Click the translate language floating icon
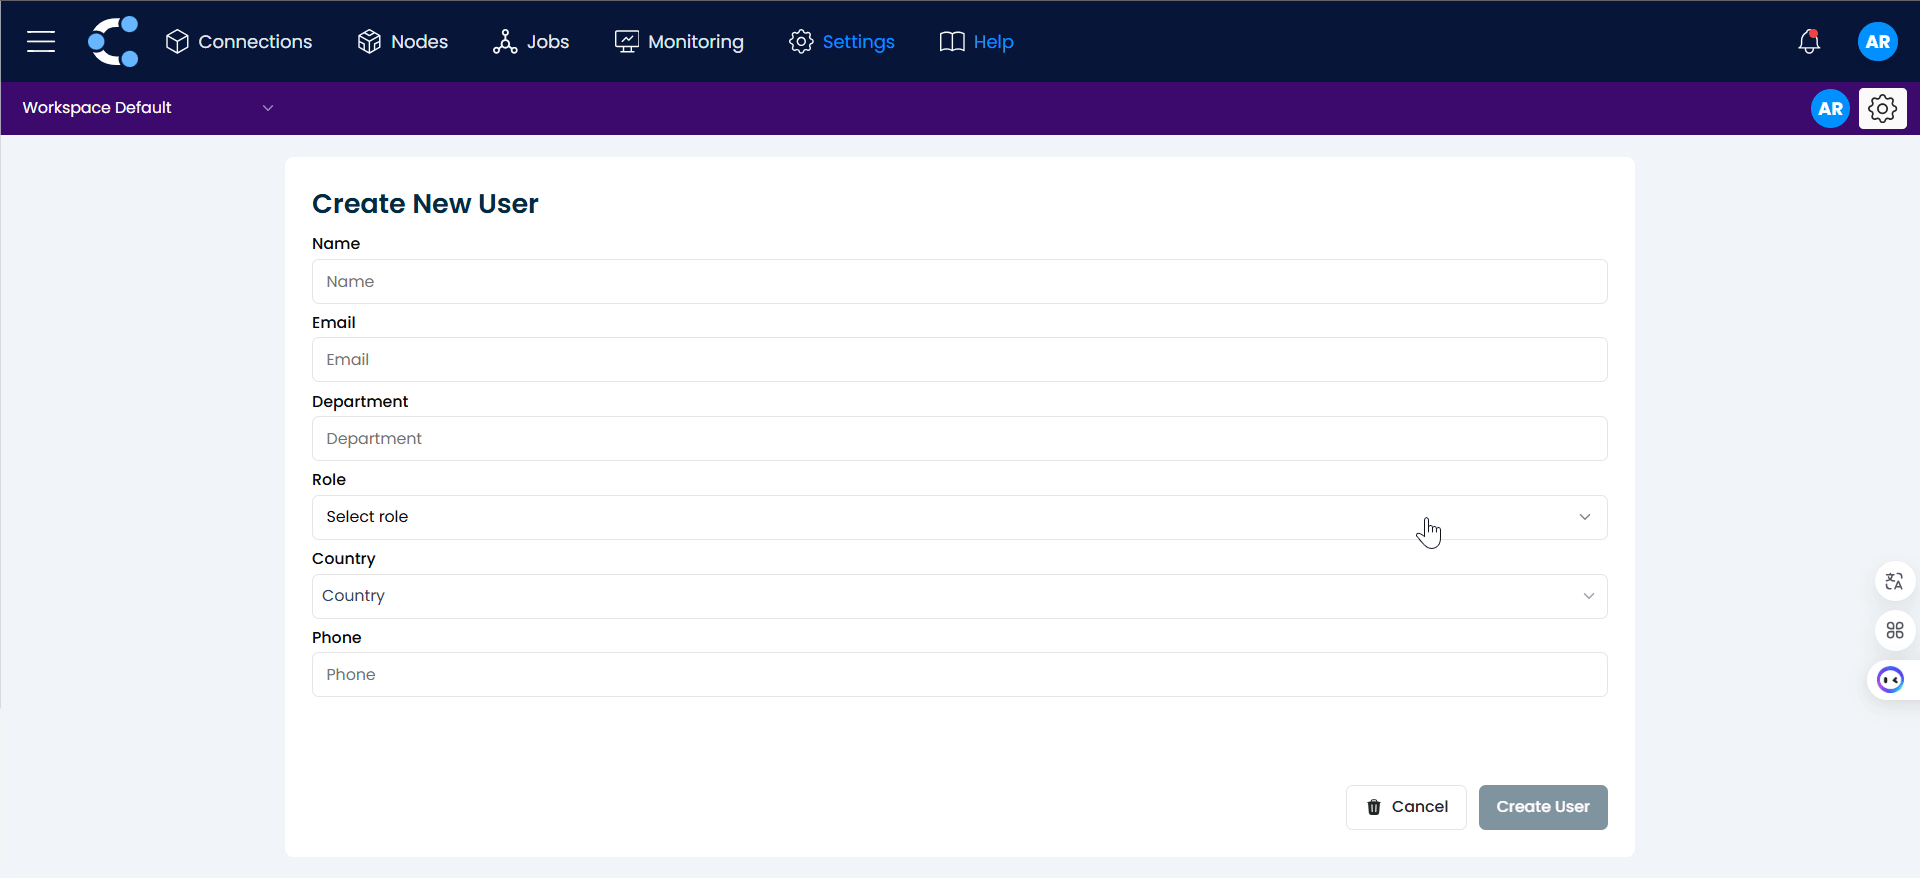The image size is (1920, 878). (1894, 581)
